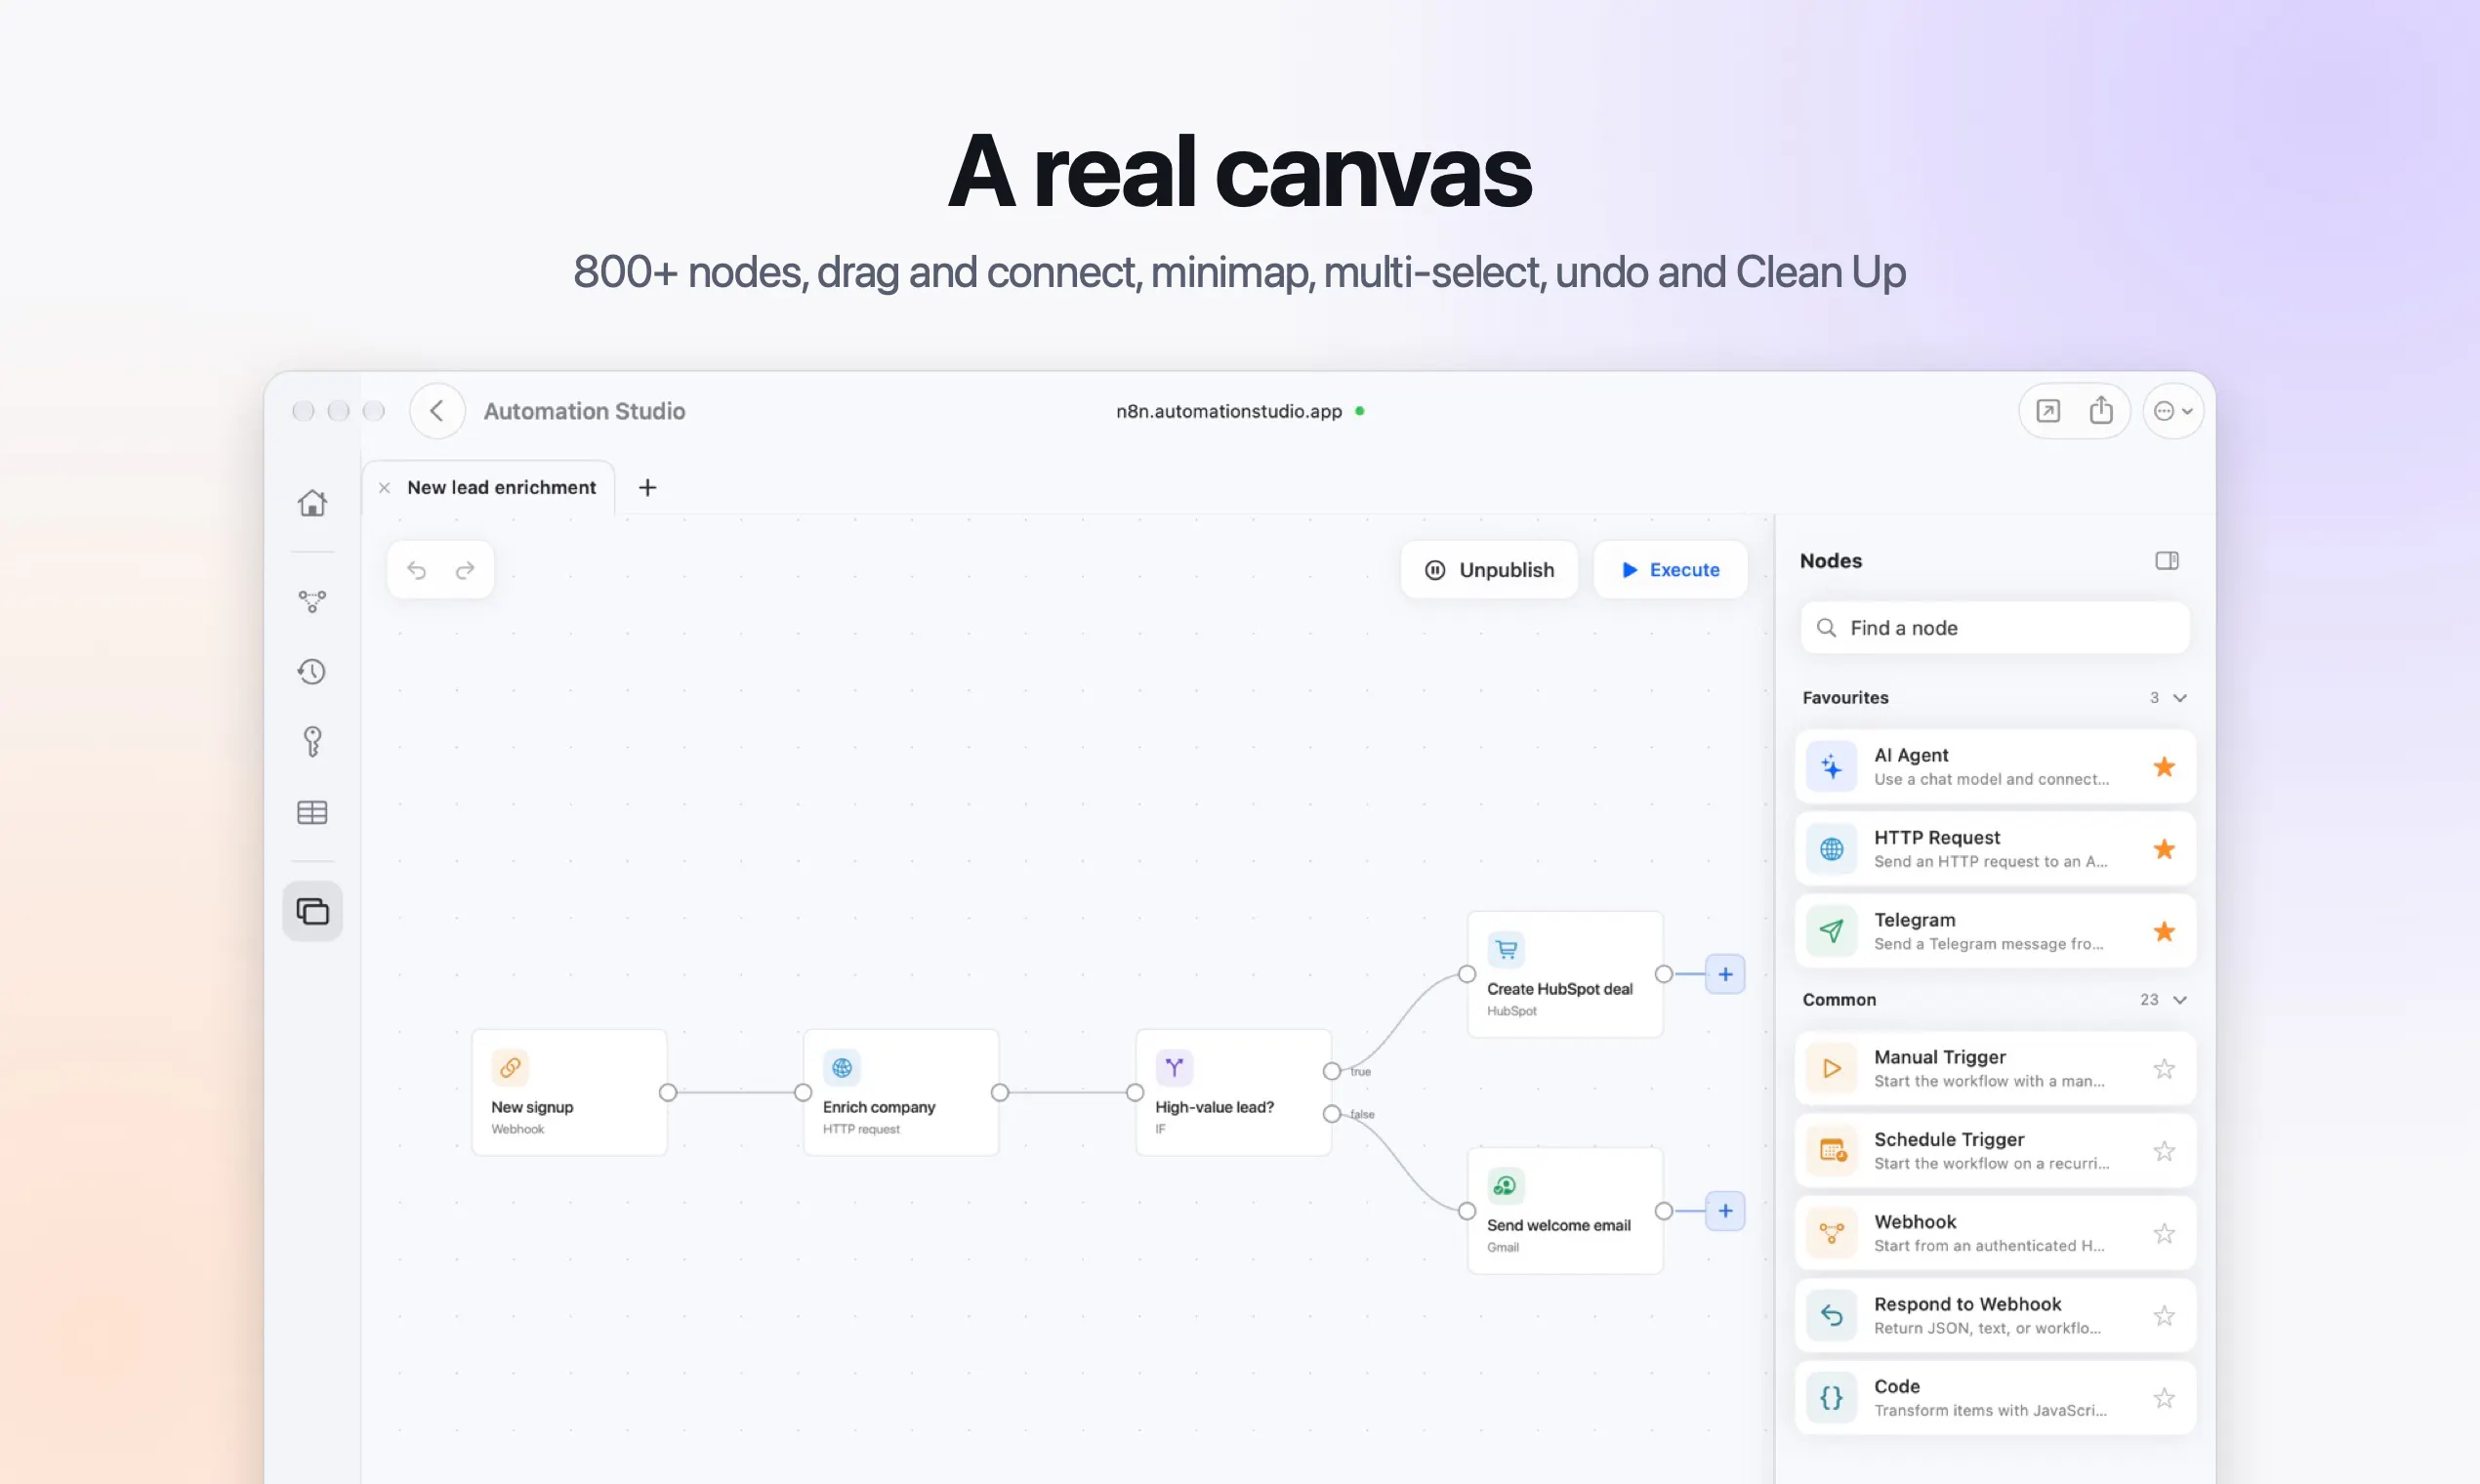Open a new tab with plus
This screenshot has width=2480, height=1484.
pyautogui.click(x=647, y=487)
